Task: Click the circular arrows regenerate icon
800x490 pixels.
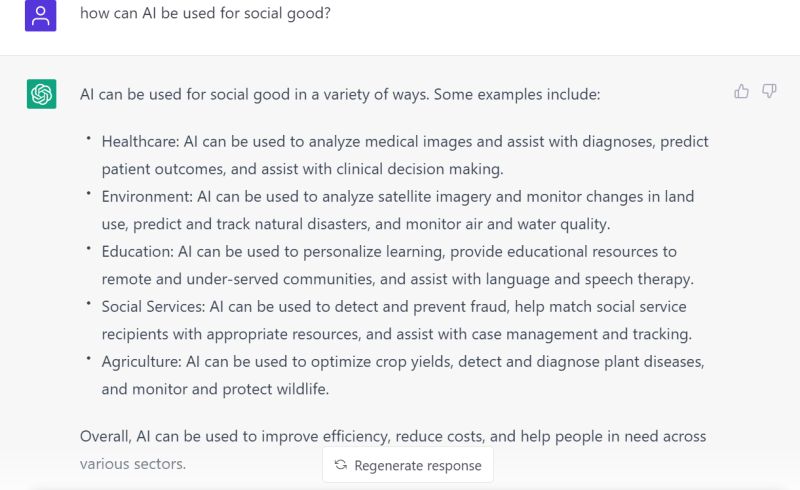Action: pos(341,464)
